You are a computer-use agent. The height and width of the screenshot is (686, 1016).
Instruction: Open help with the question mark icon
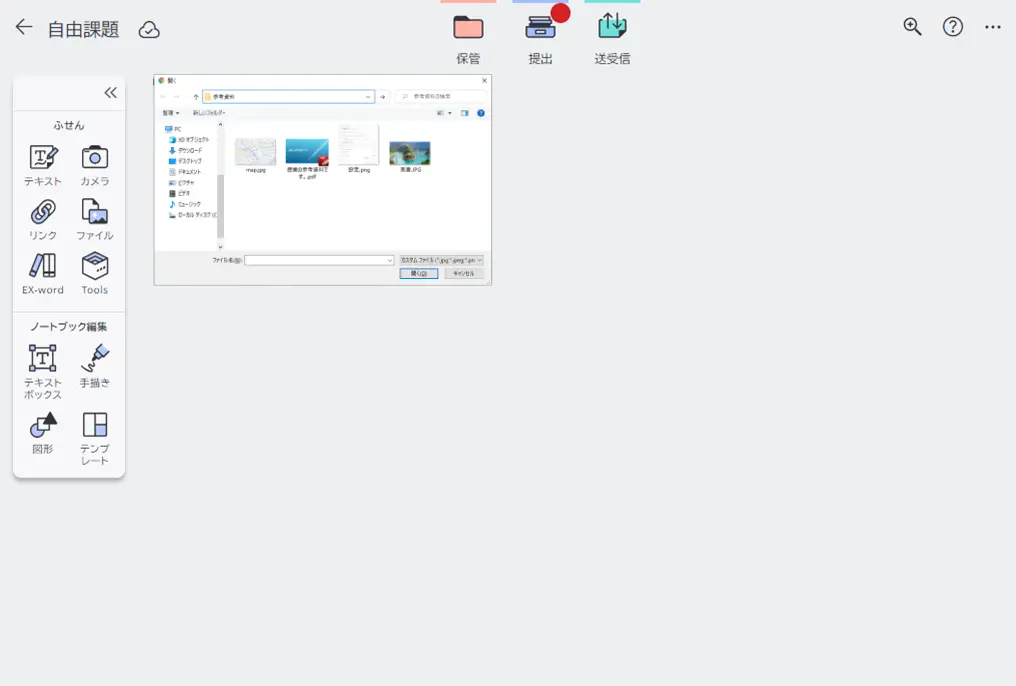click(953, 27)
